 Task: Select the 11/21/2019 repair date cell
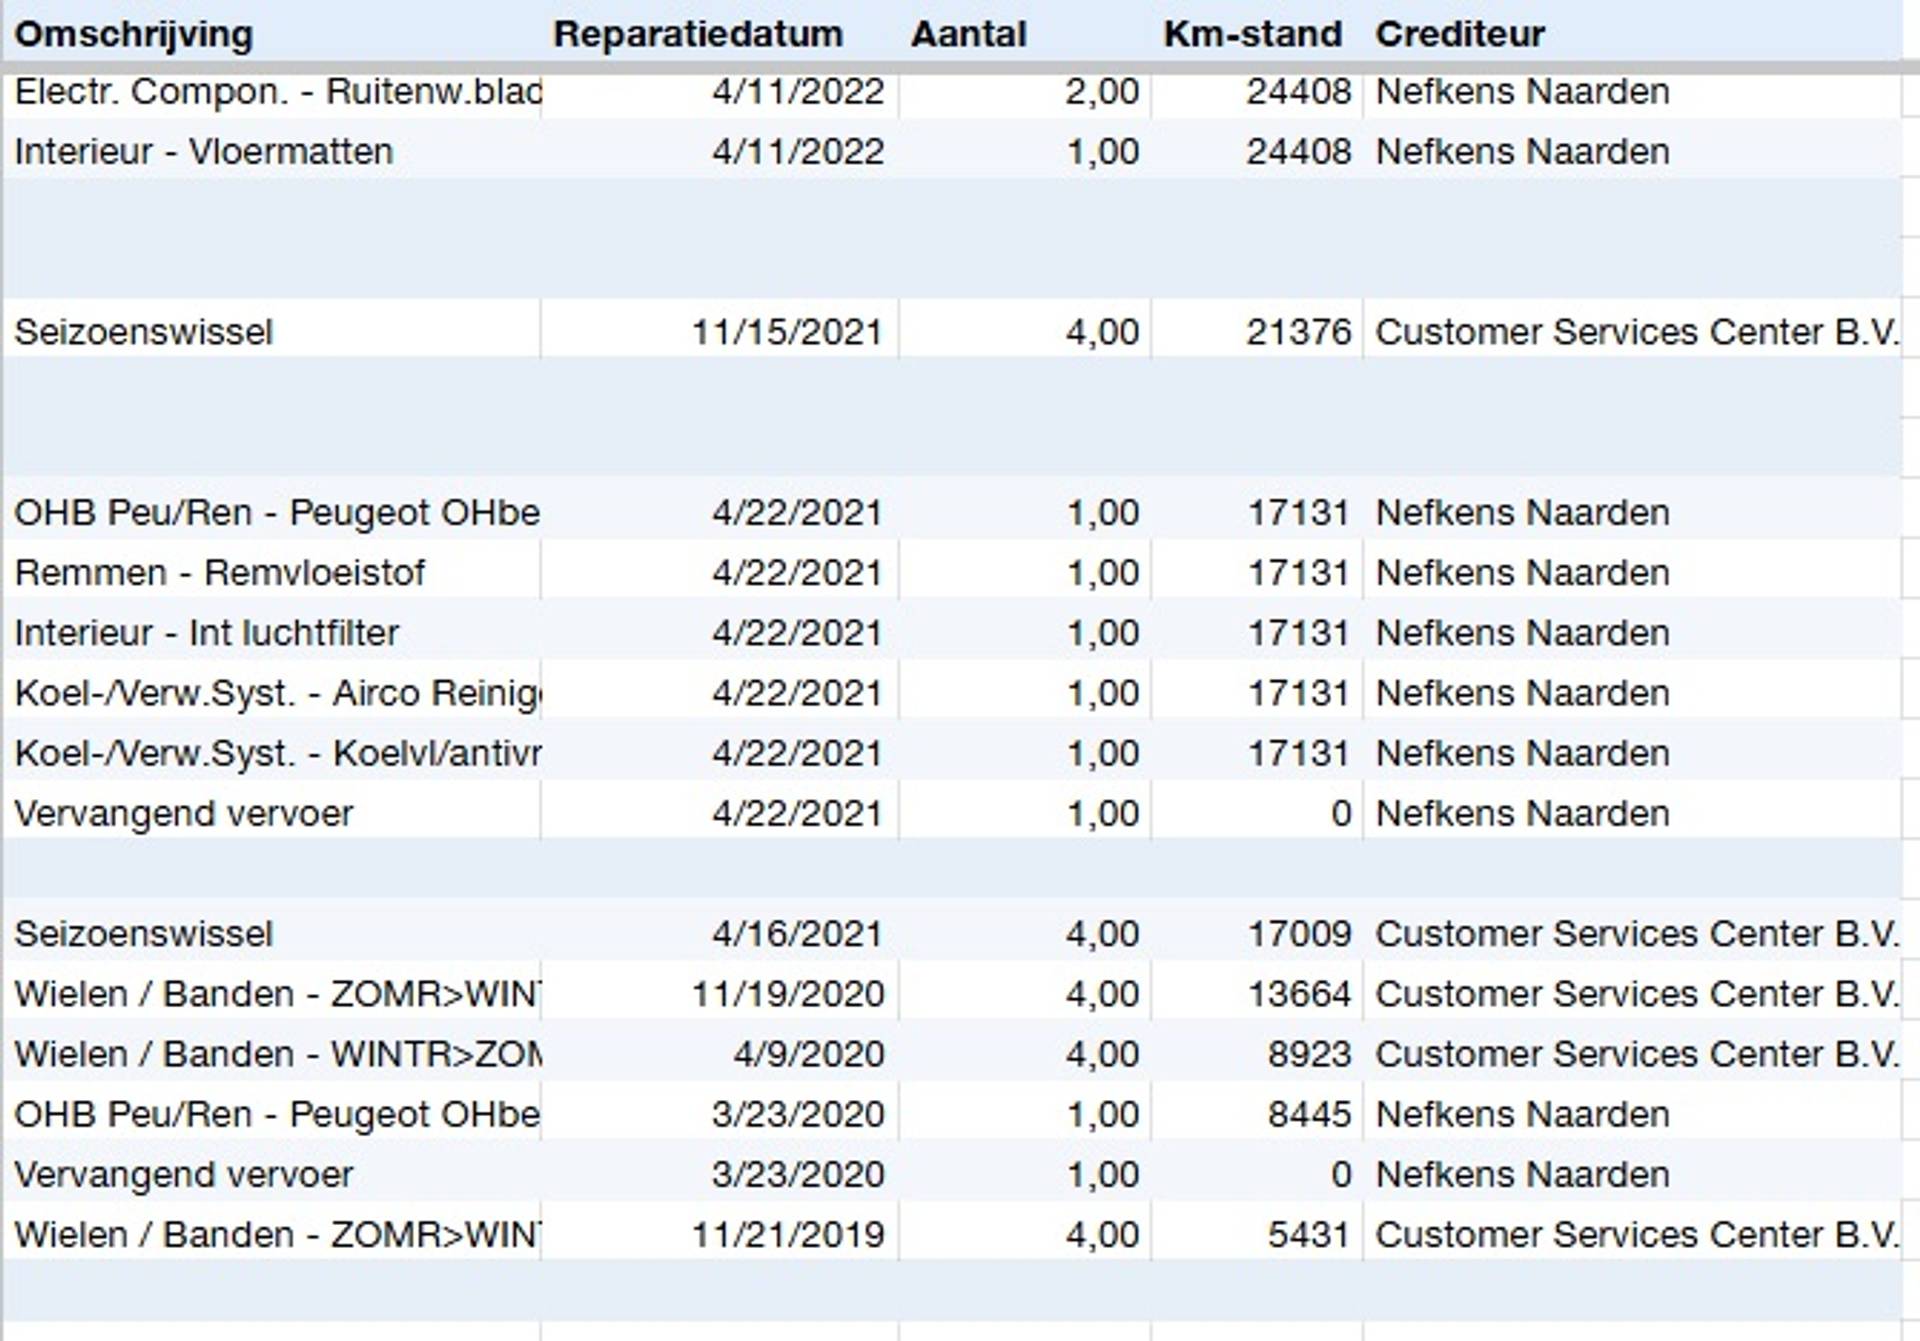787,1235
